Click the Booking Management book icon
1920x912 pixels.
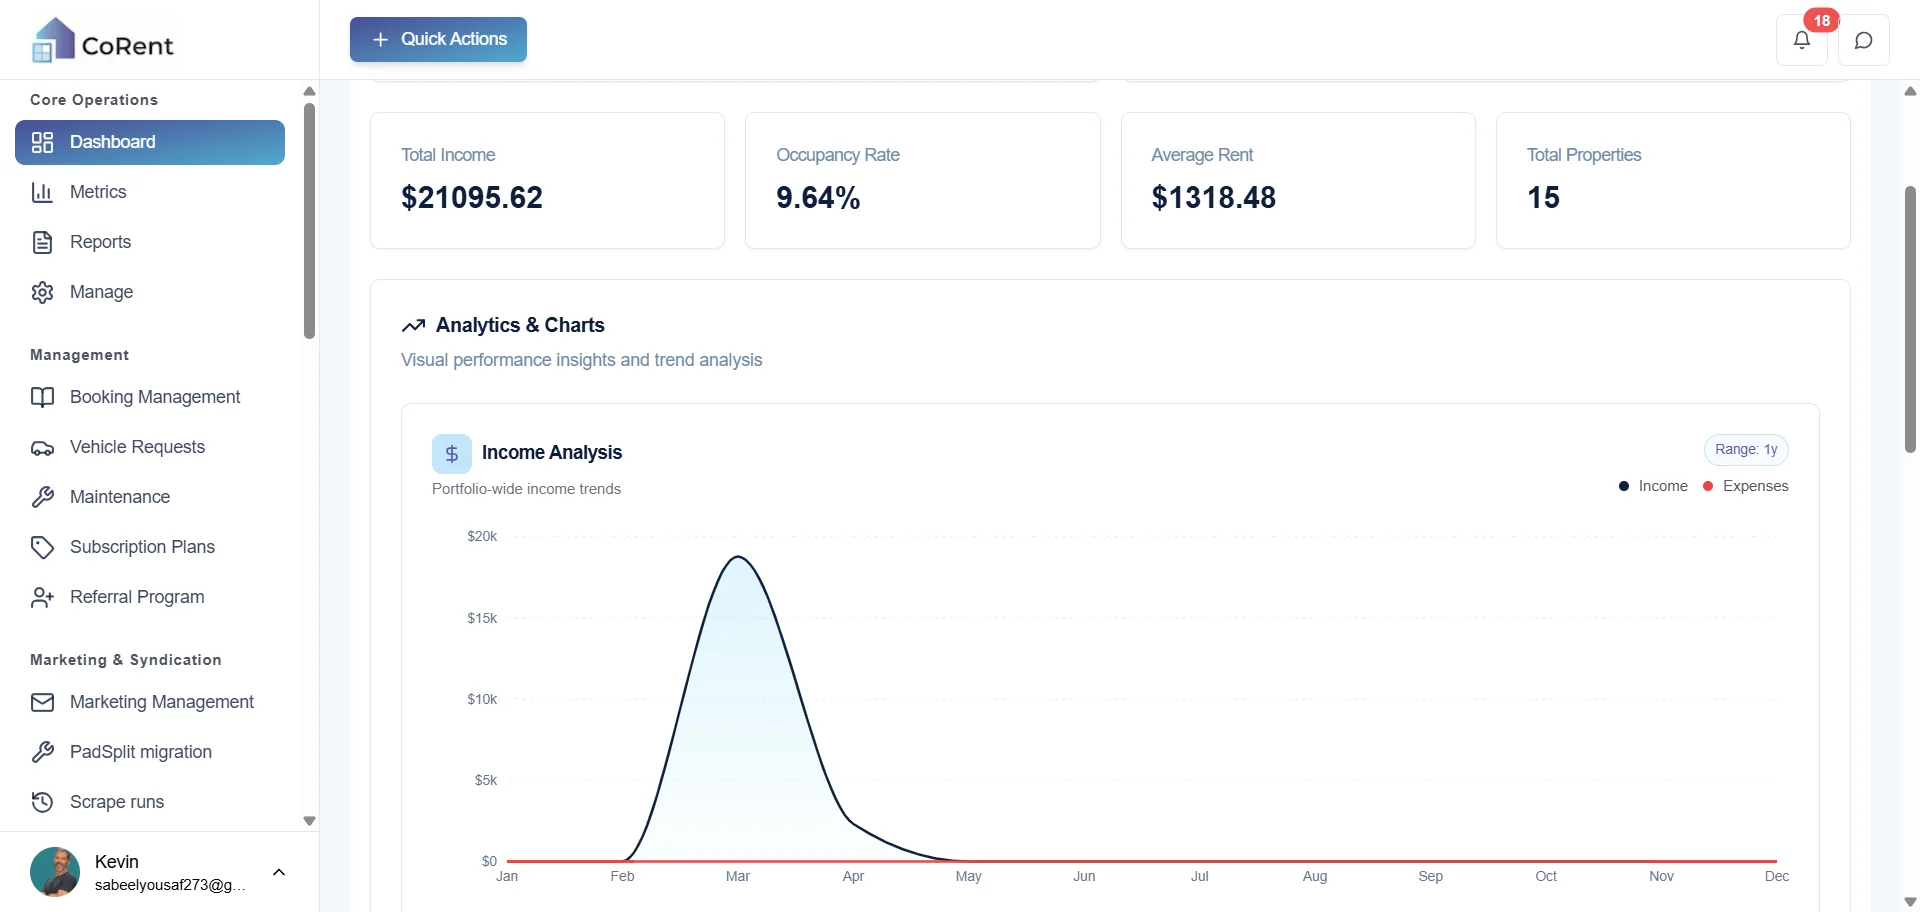(x=42, y=397)
